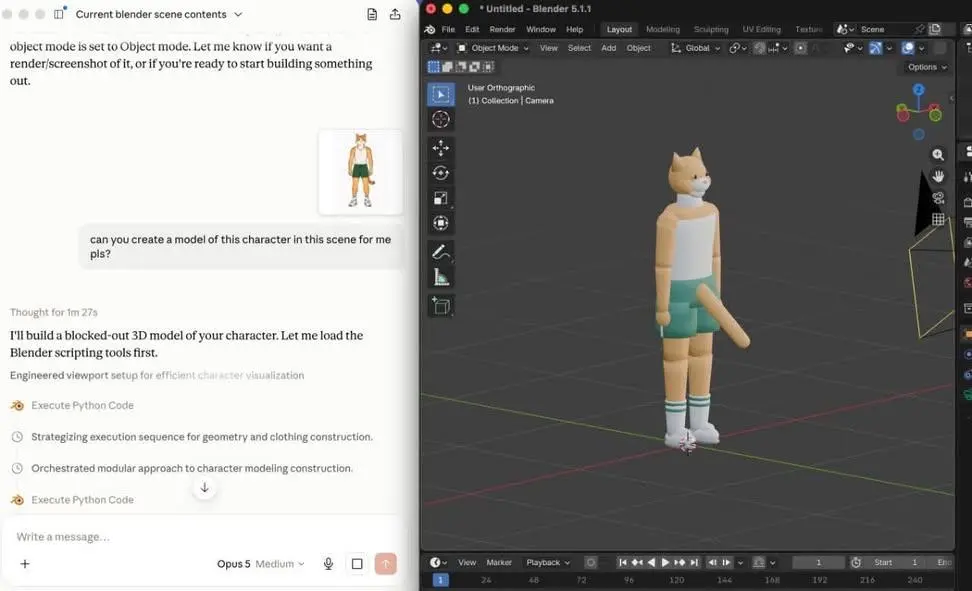Image resolution: width=972 pixels, height=591 pixels.
Task: Click the send message button
Action: 386,564
